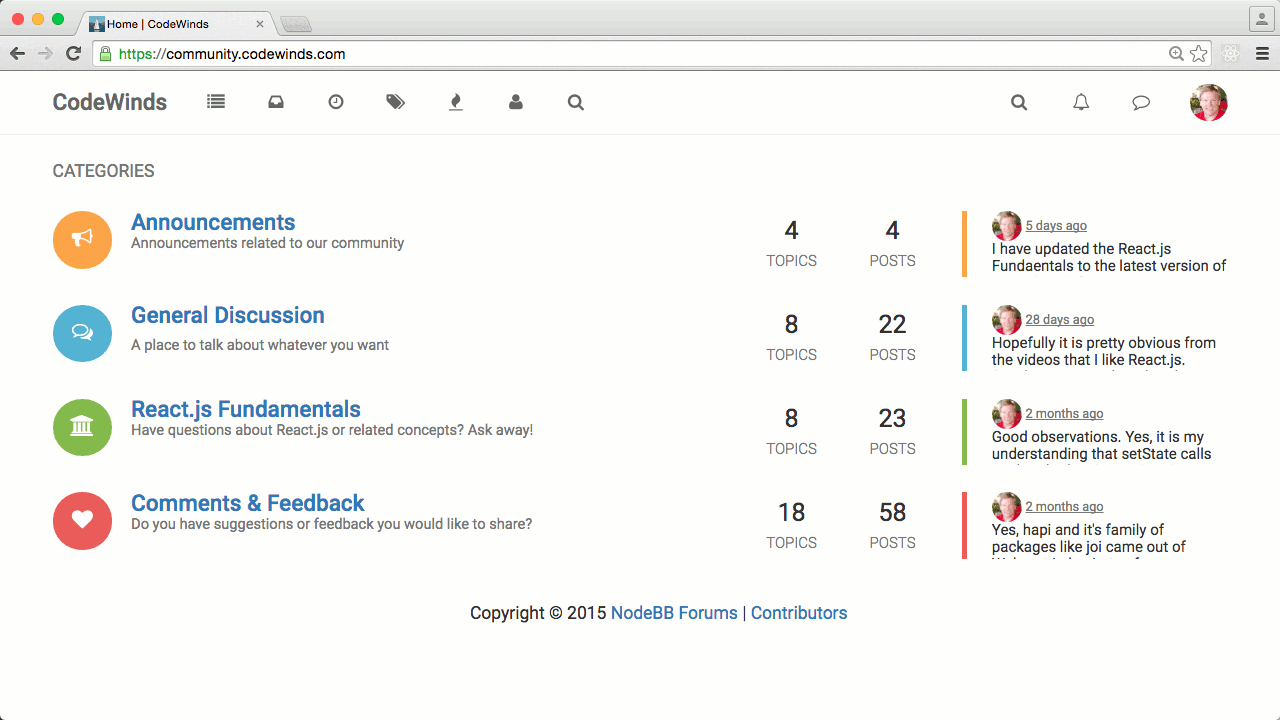The image size is (1280, 720).
Task: Close the 'Home | CodeWinds' tab
Action: pos(260,24)
